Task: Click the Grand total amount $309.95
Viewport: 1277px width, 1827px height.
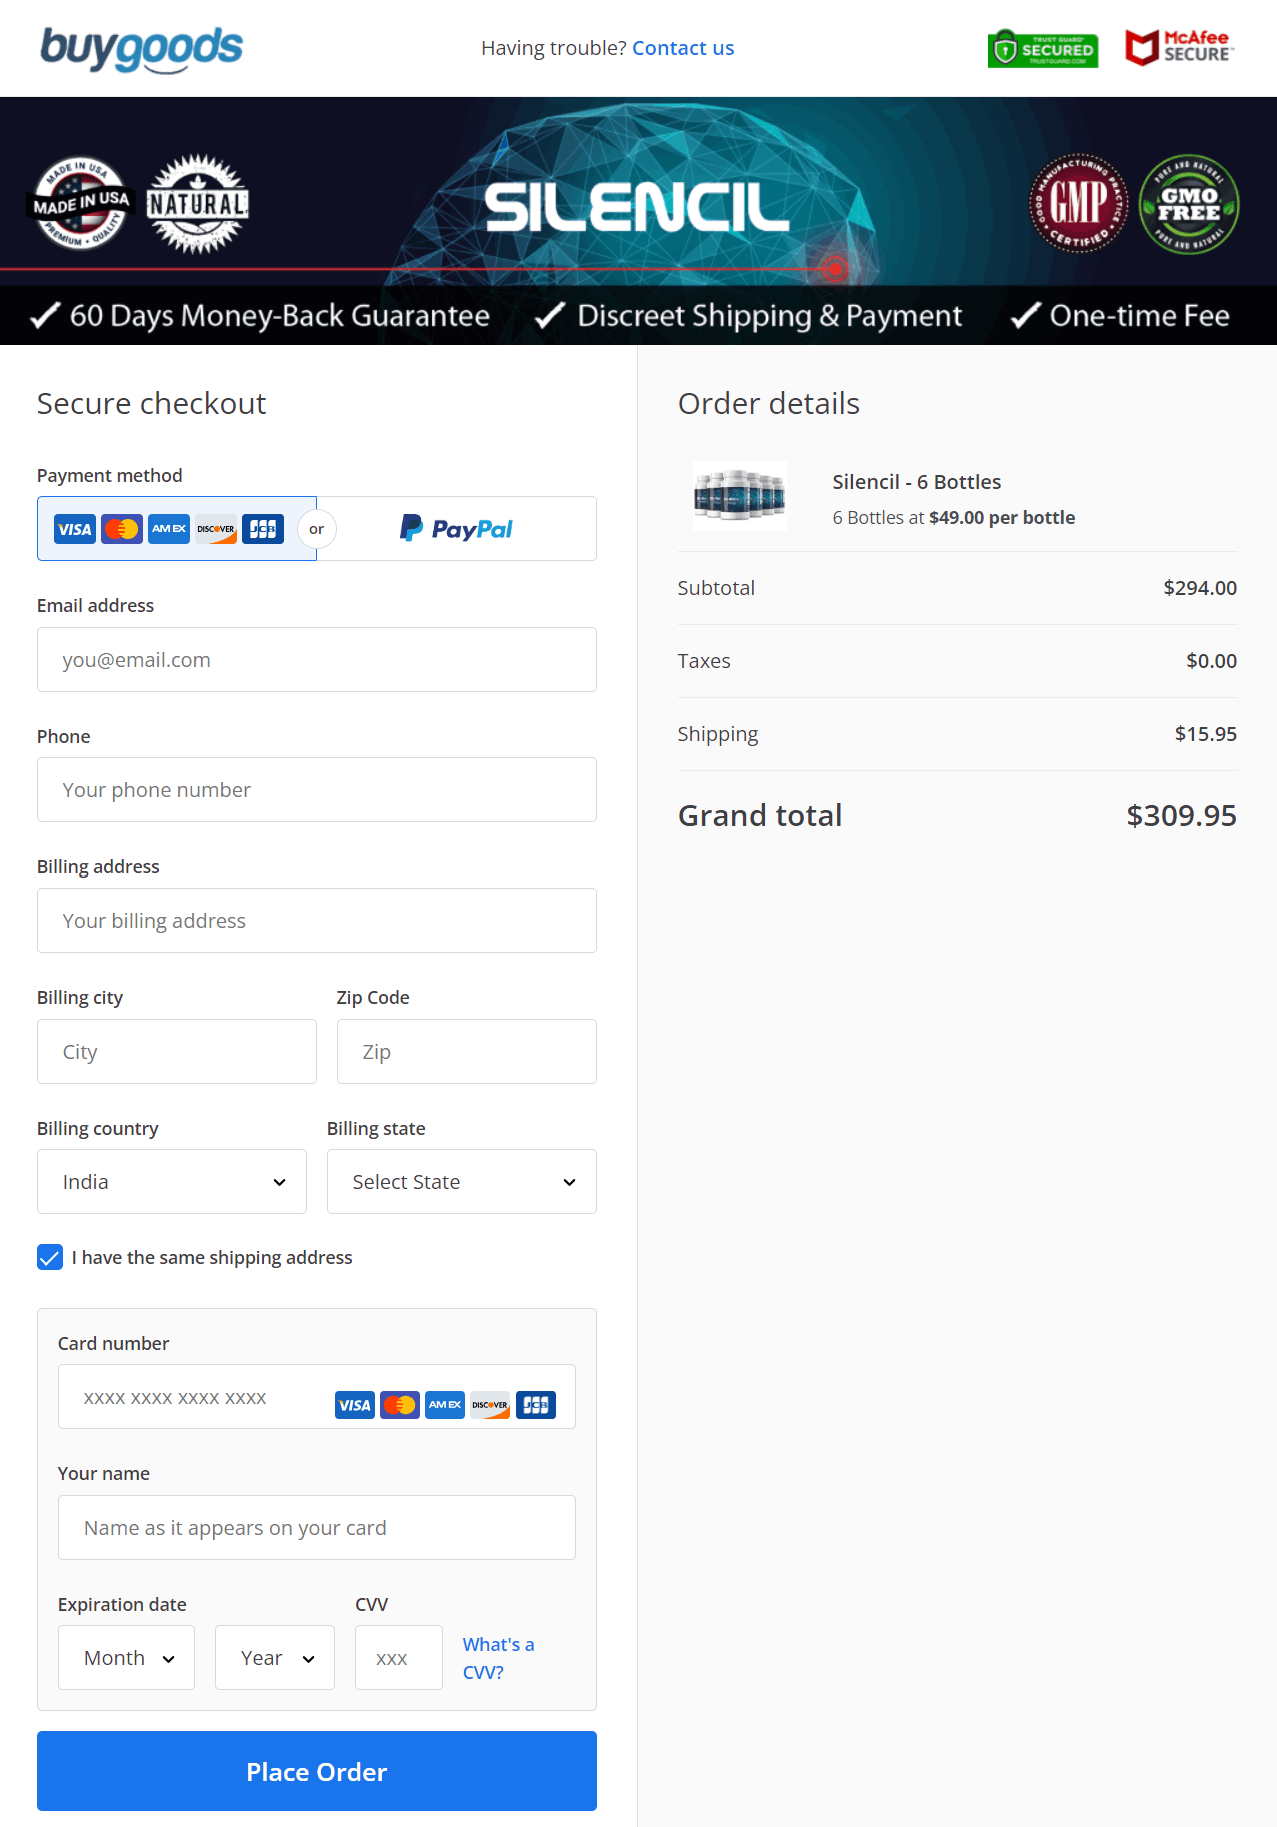Action: (1182, 816)
